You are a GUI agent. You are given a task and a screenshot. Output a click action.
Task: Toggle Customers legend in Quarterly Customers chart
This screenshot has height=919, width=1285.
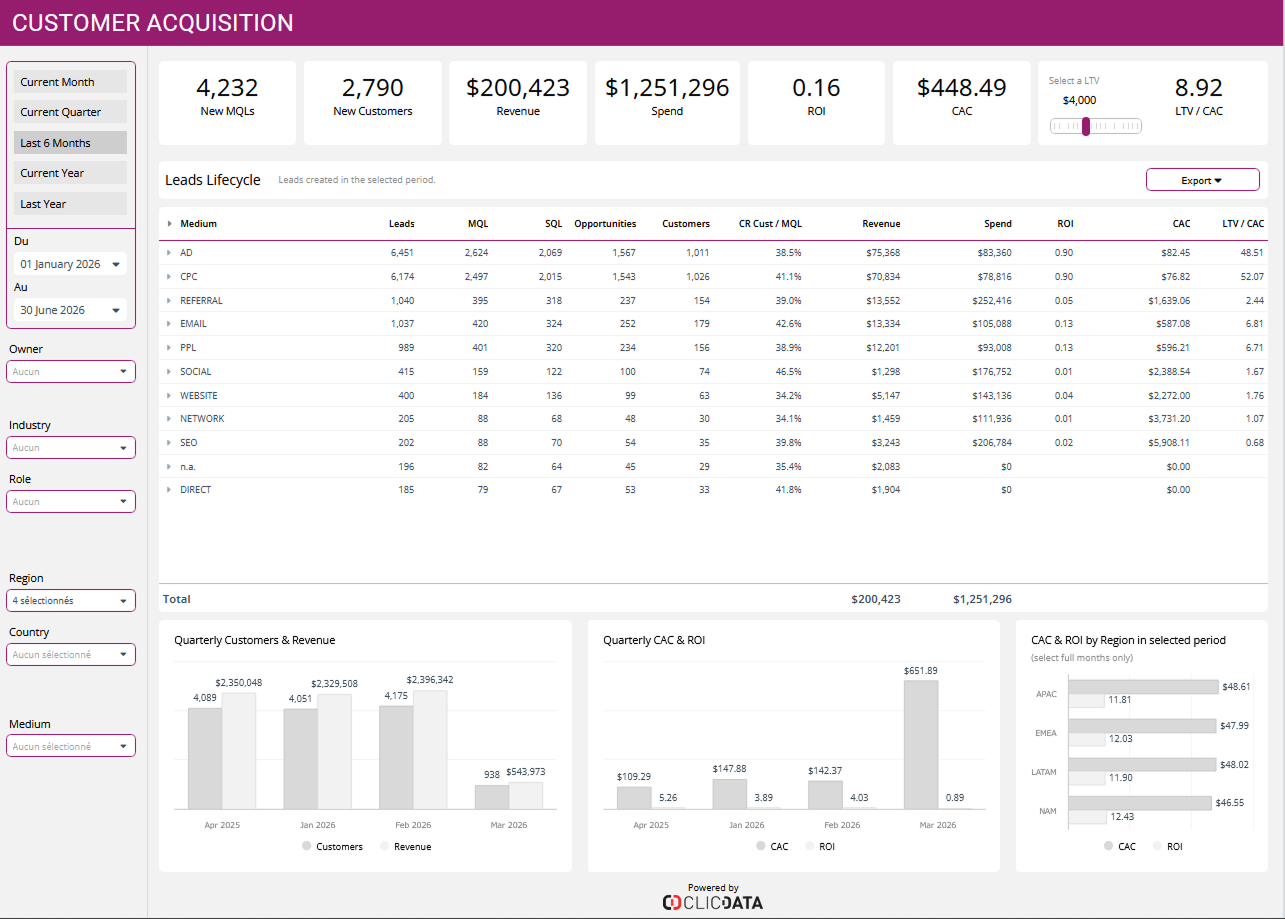click(332, 846)
